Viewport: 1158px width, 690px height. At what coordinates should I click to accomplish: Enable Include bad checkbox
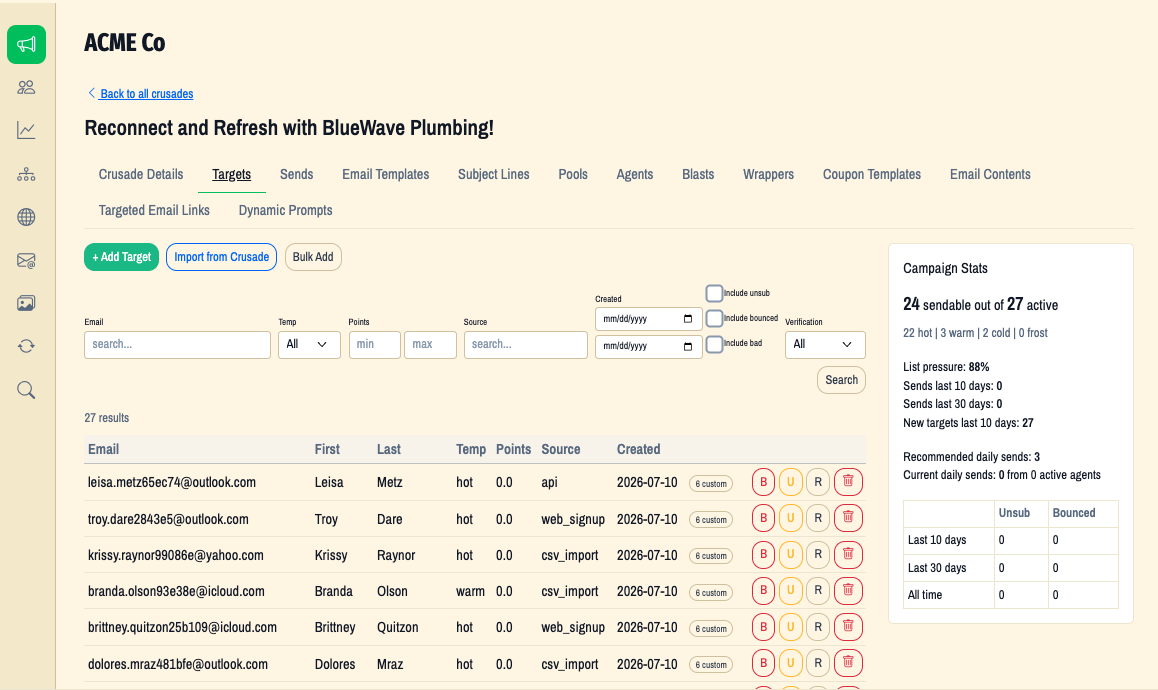coord(714,344)
